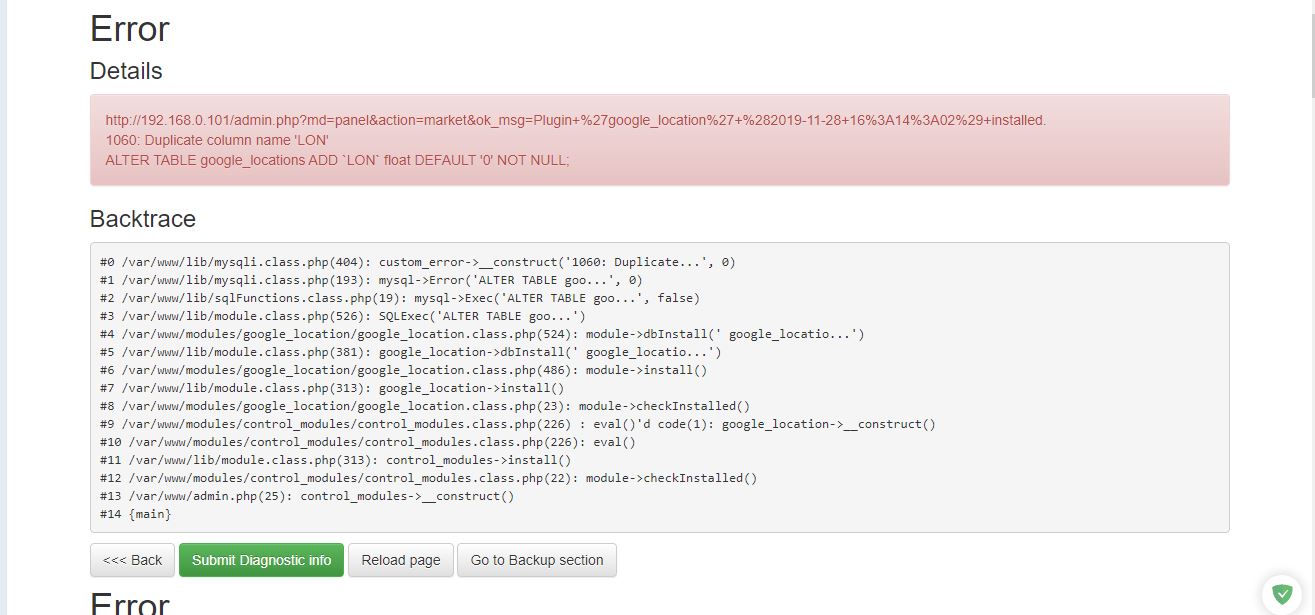Screen dimensions: 1315x615
Task: Click backtrace line #4 google_location.class.php(524)
Action: point(481,334)
